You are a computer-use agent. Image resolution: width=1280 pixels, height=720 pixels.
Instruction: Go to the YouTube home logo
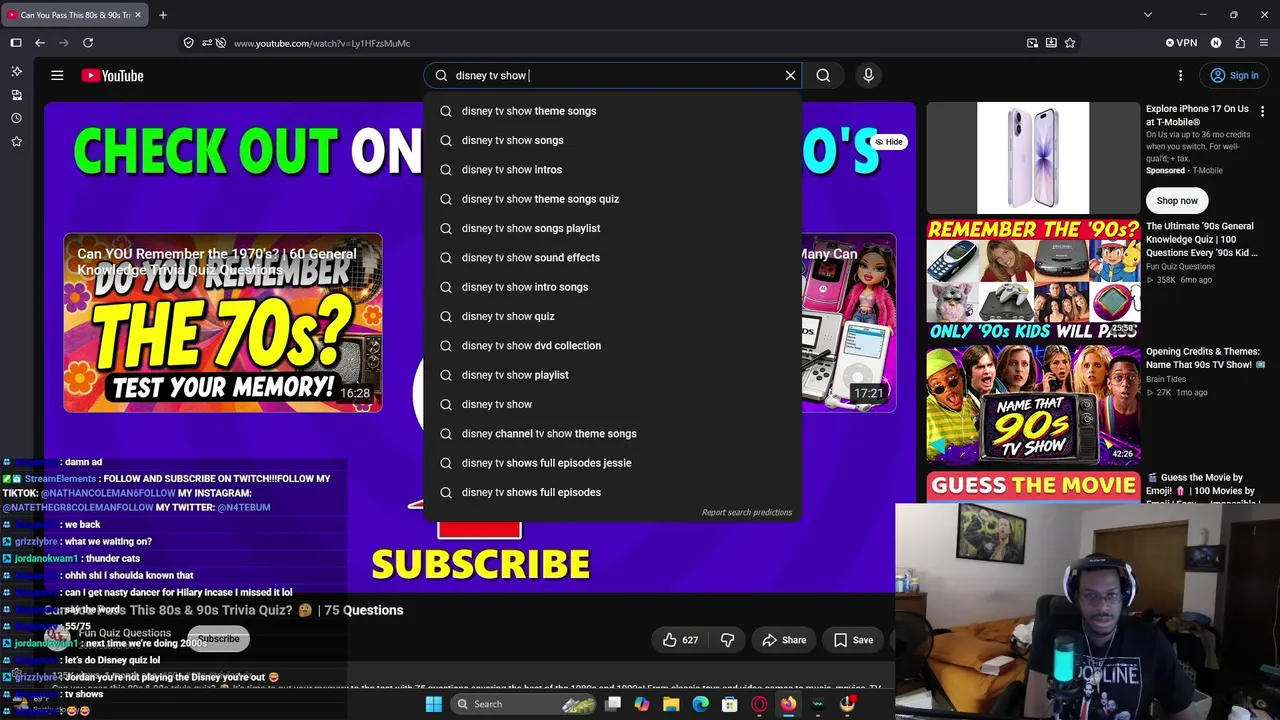[x=112, y=75]
